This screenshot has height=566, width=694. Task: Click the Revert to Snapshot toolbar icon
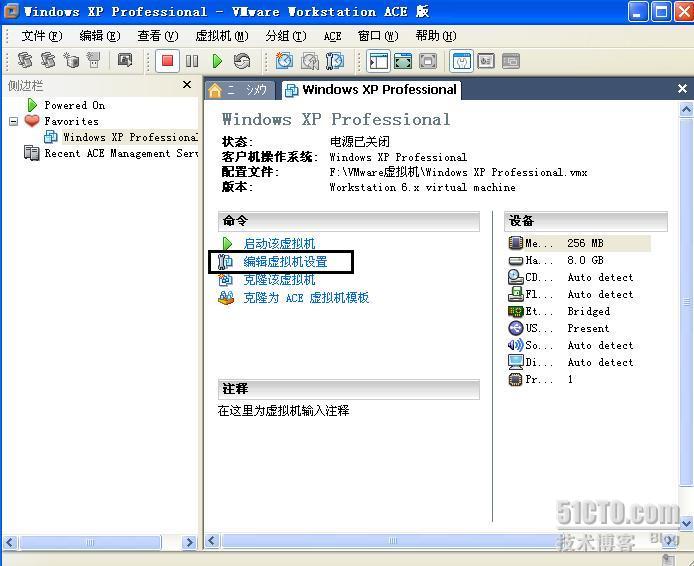[309, 61]
